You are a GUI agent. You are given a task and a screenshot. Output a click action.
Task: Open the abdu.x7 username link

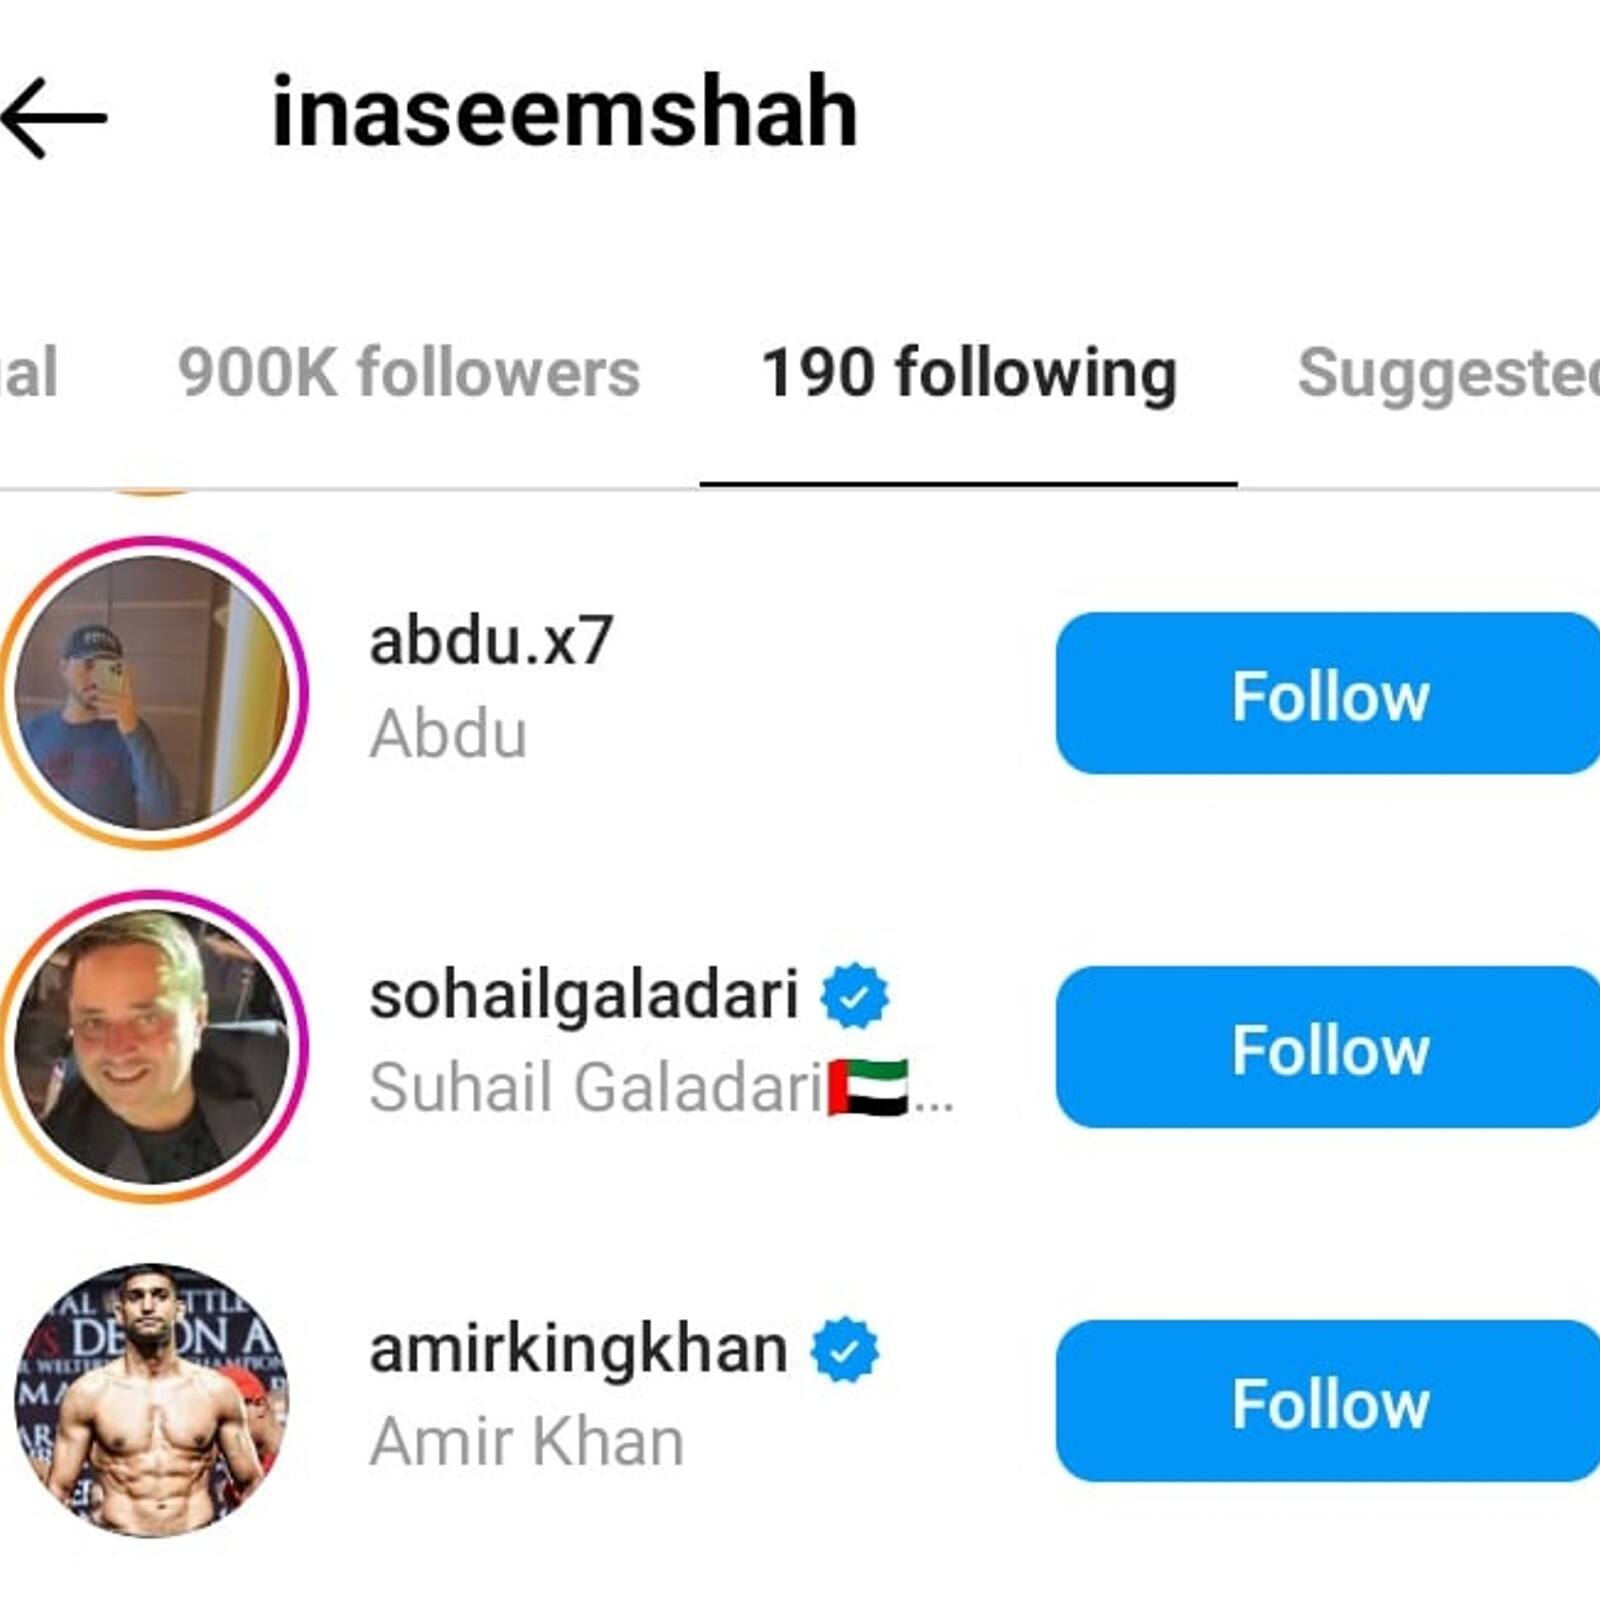pos(491,640)
